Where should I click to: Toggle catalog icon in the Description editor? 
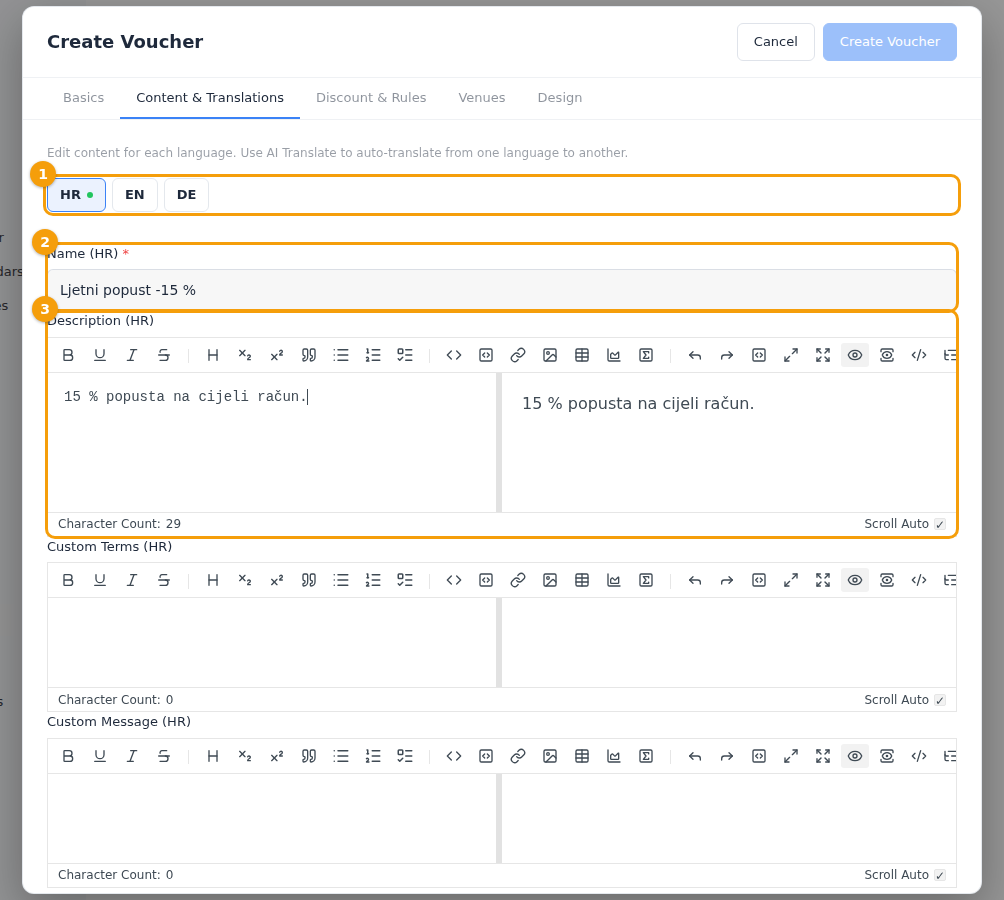(950, 355)
